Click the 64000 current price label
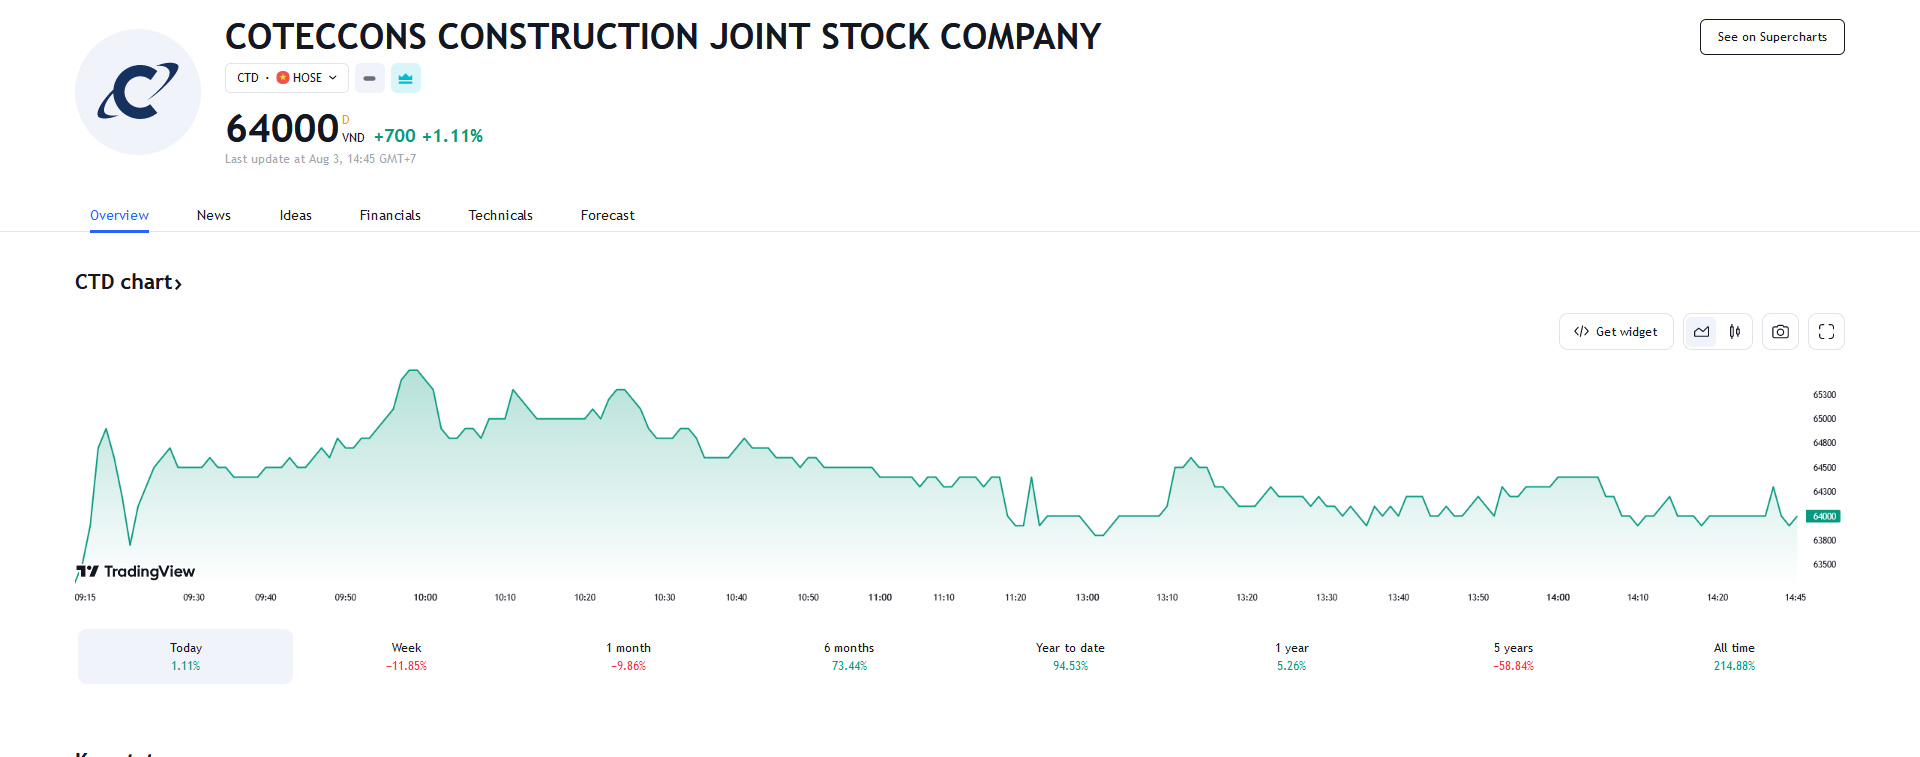 tap(1824, 516)
